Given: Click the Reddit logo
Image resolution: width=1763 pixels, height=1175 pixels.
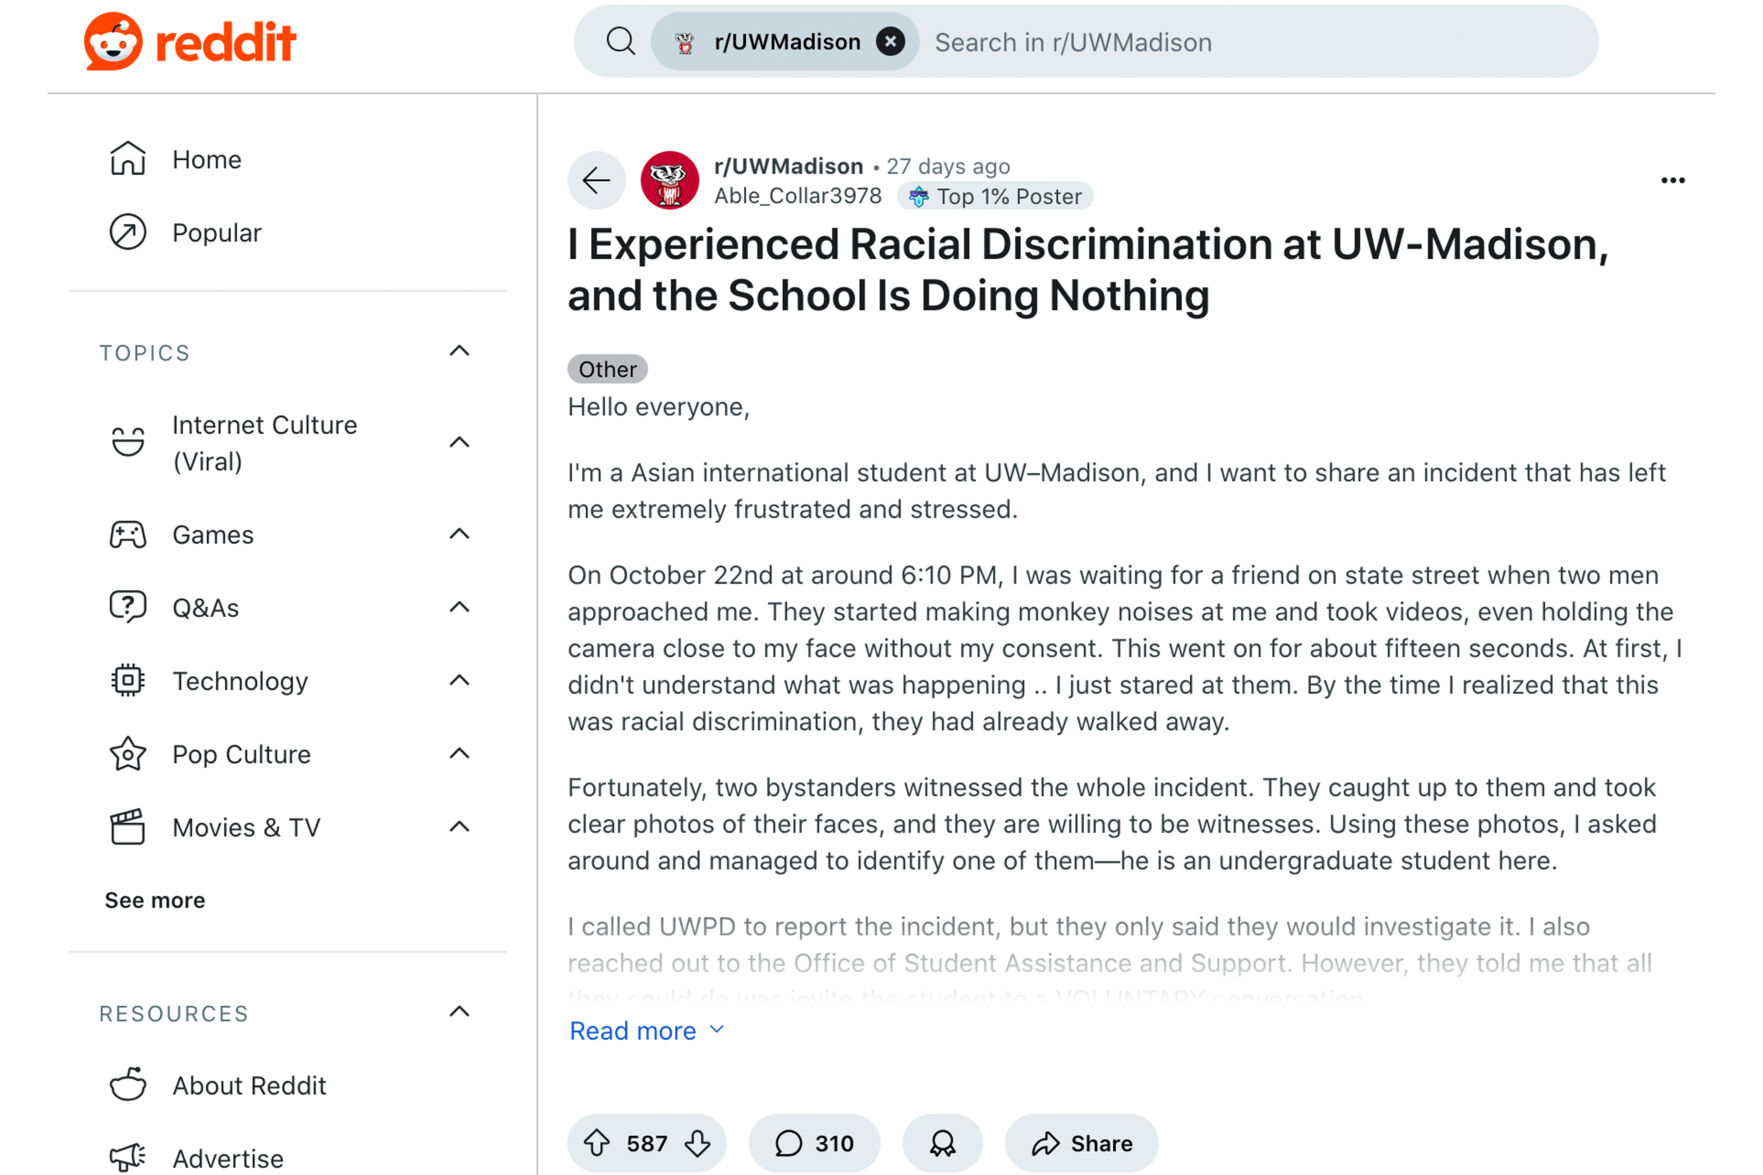Looking at the screenshot, I should pyautogui.click(x=190, y=42).
